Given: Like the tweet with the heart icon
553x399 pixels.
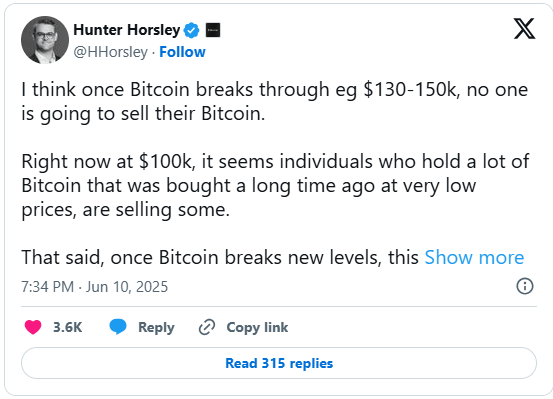Looking at the screenshot, I should (x=33, y=327).
